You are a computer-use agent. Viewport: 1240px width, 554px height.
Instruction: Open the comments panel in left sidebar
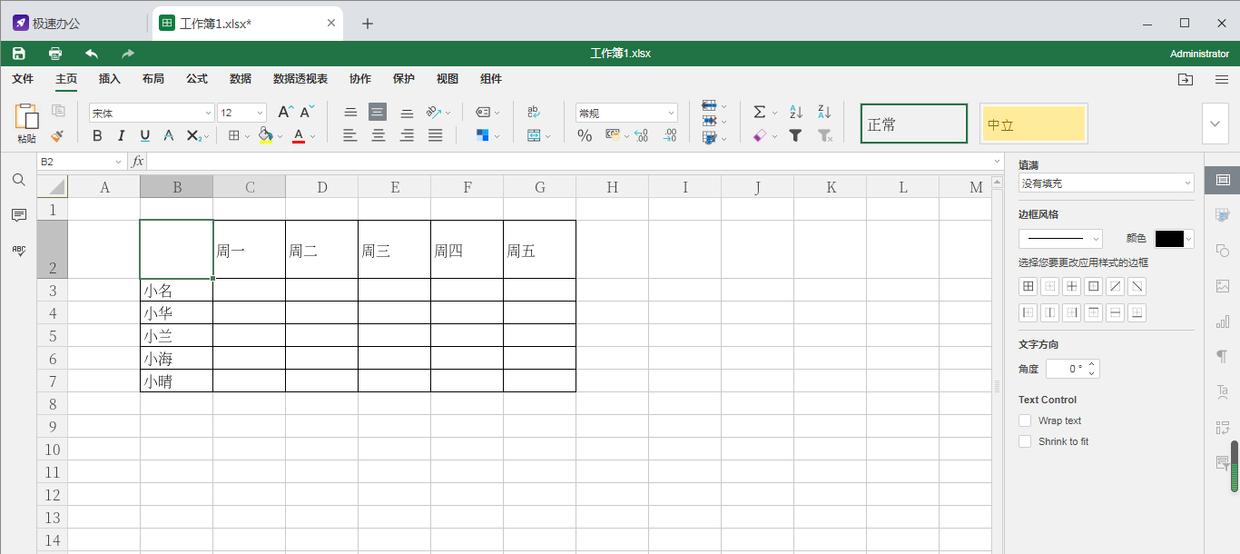pyautogui.click(x=18, y=215)
